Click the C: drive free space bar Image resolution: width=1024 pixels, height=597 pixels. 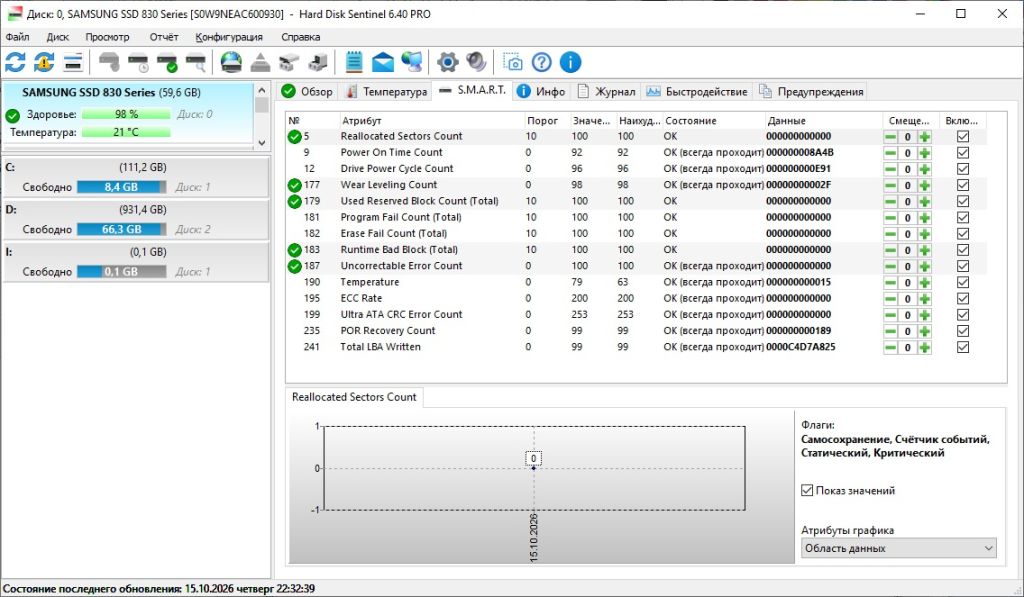121,187
